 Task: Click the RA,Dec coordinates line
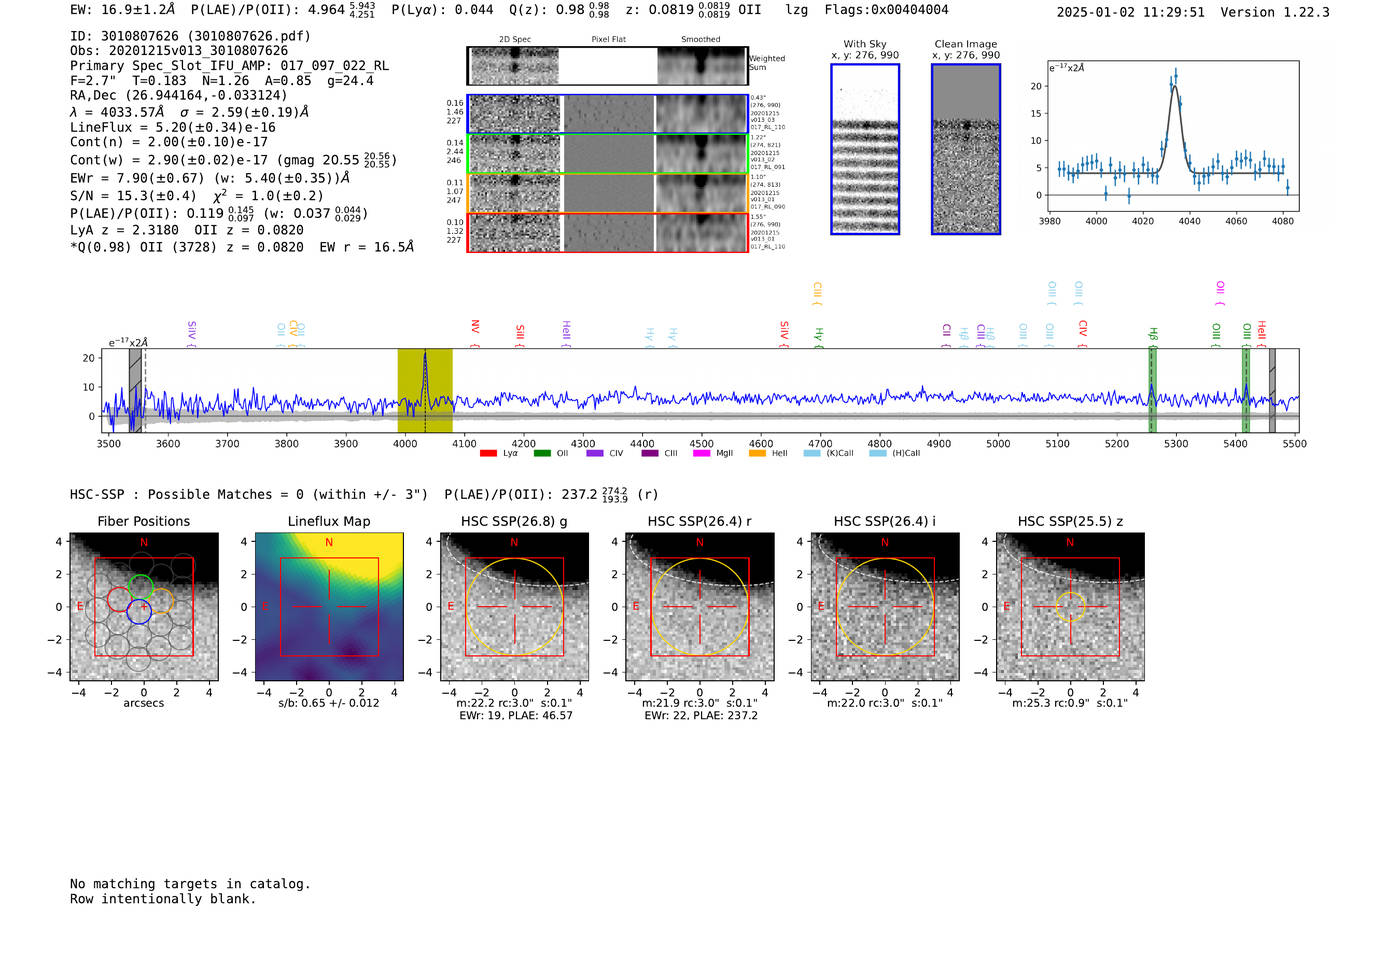179,96
